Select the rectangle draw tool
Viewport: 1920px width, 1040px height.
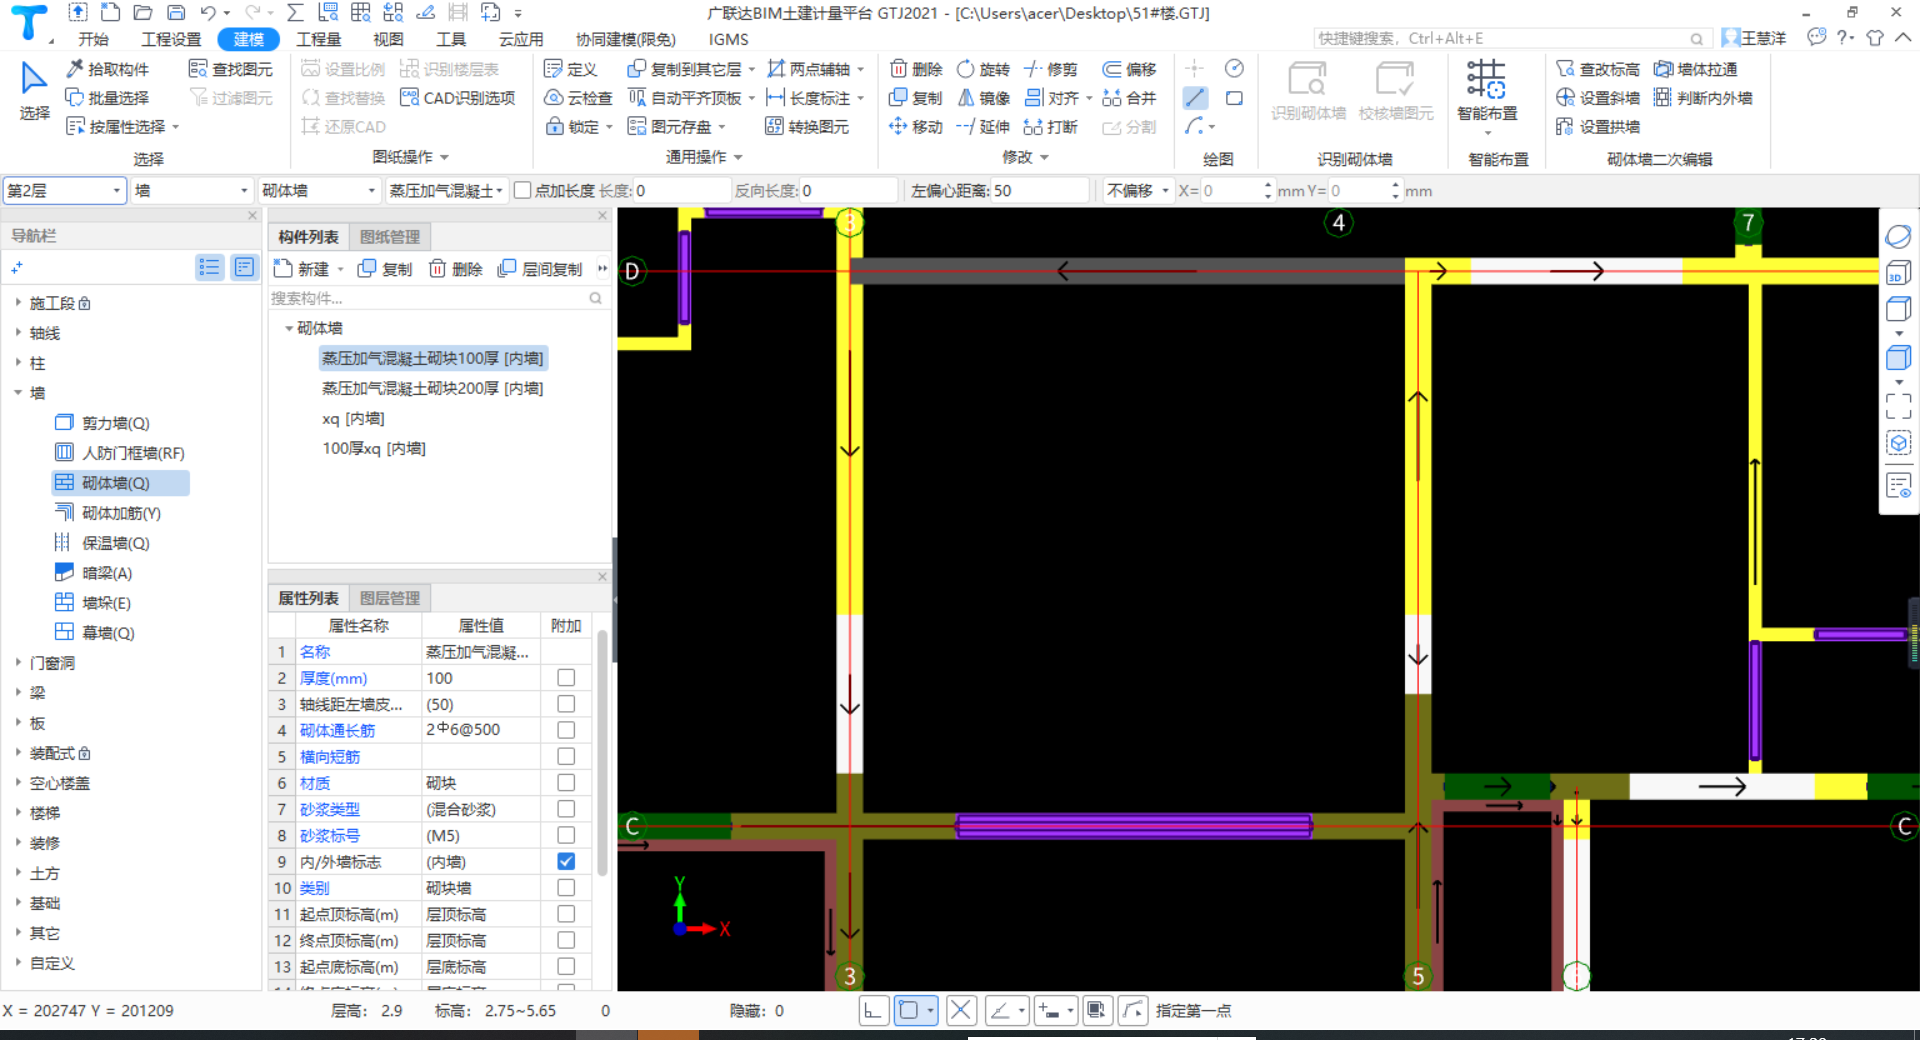click(x=1235, y=98)
